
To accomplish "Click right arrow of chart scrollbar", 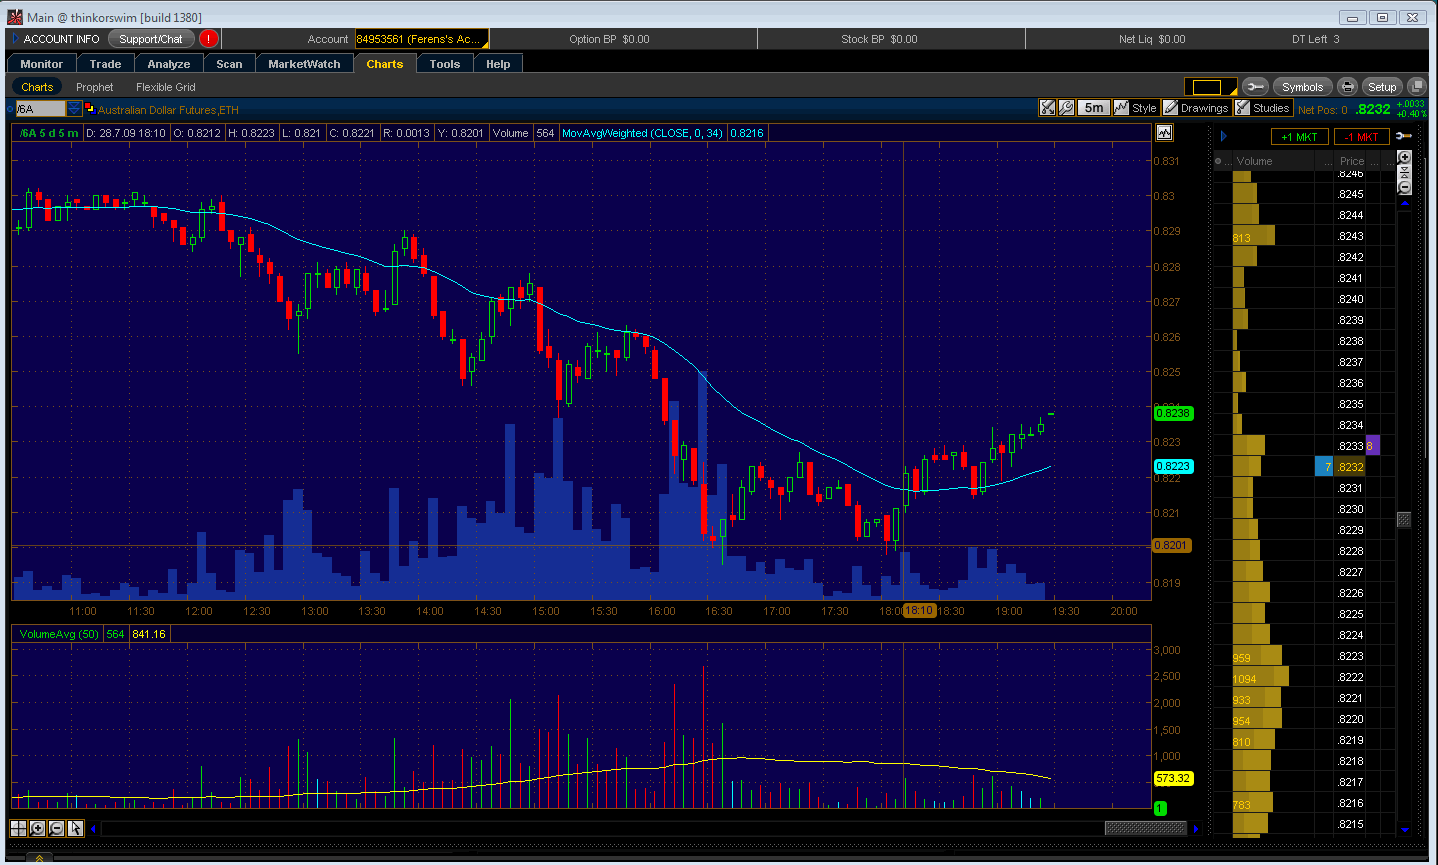I will click(x=1196, y=828).
